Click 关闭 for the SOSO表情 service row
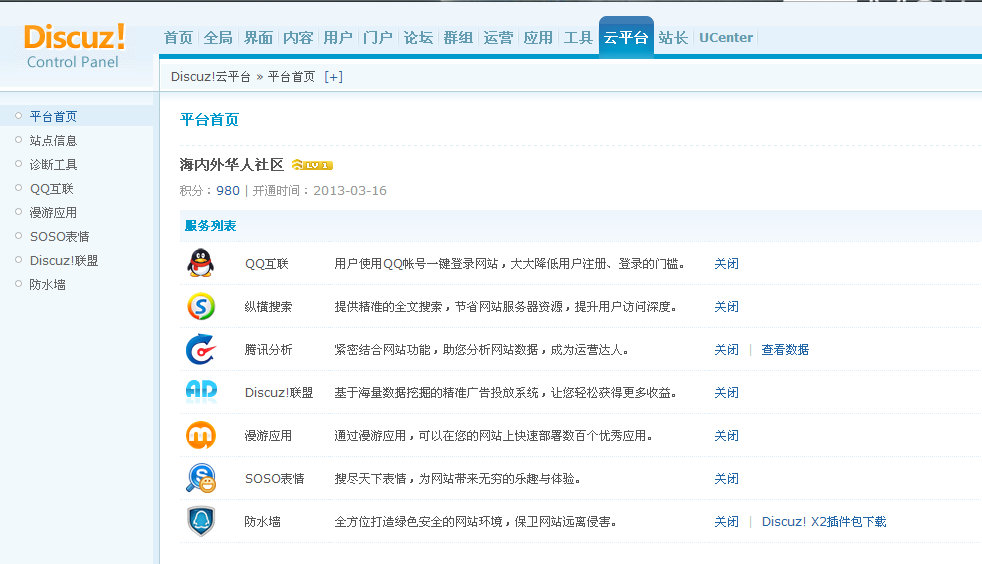The image size is (982, 564). 726,478
